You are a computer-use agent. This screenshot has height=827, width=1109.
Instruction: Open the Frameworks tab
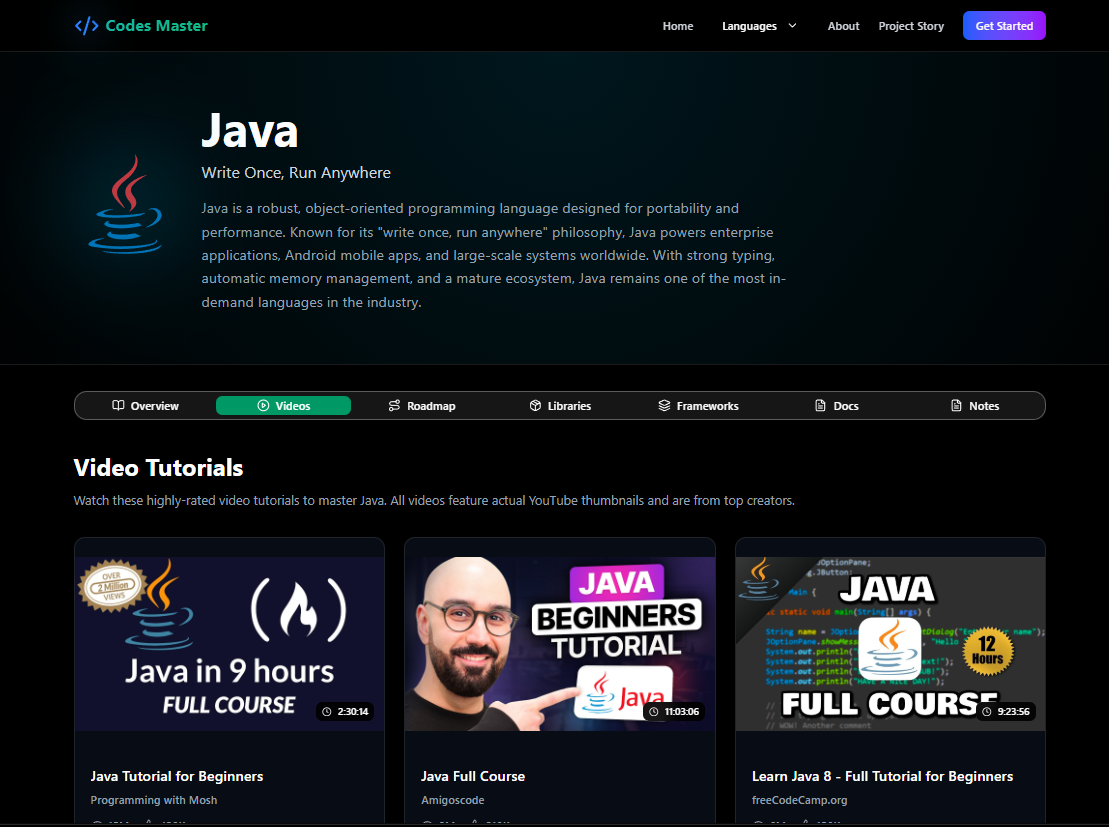(698, 405)
